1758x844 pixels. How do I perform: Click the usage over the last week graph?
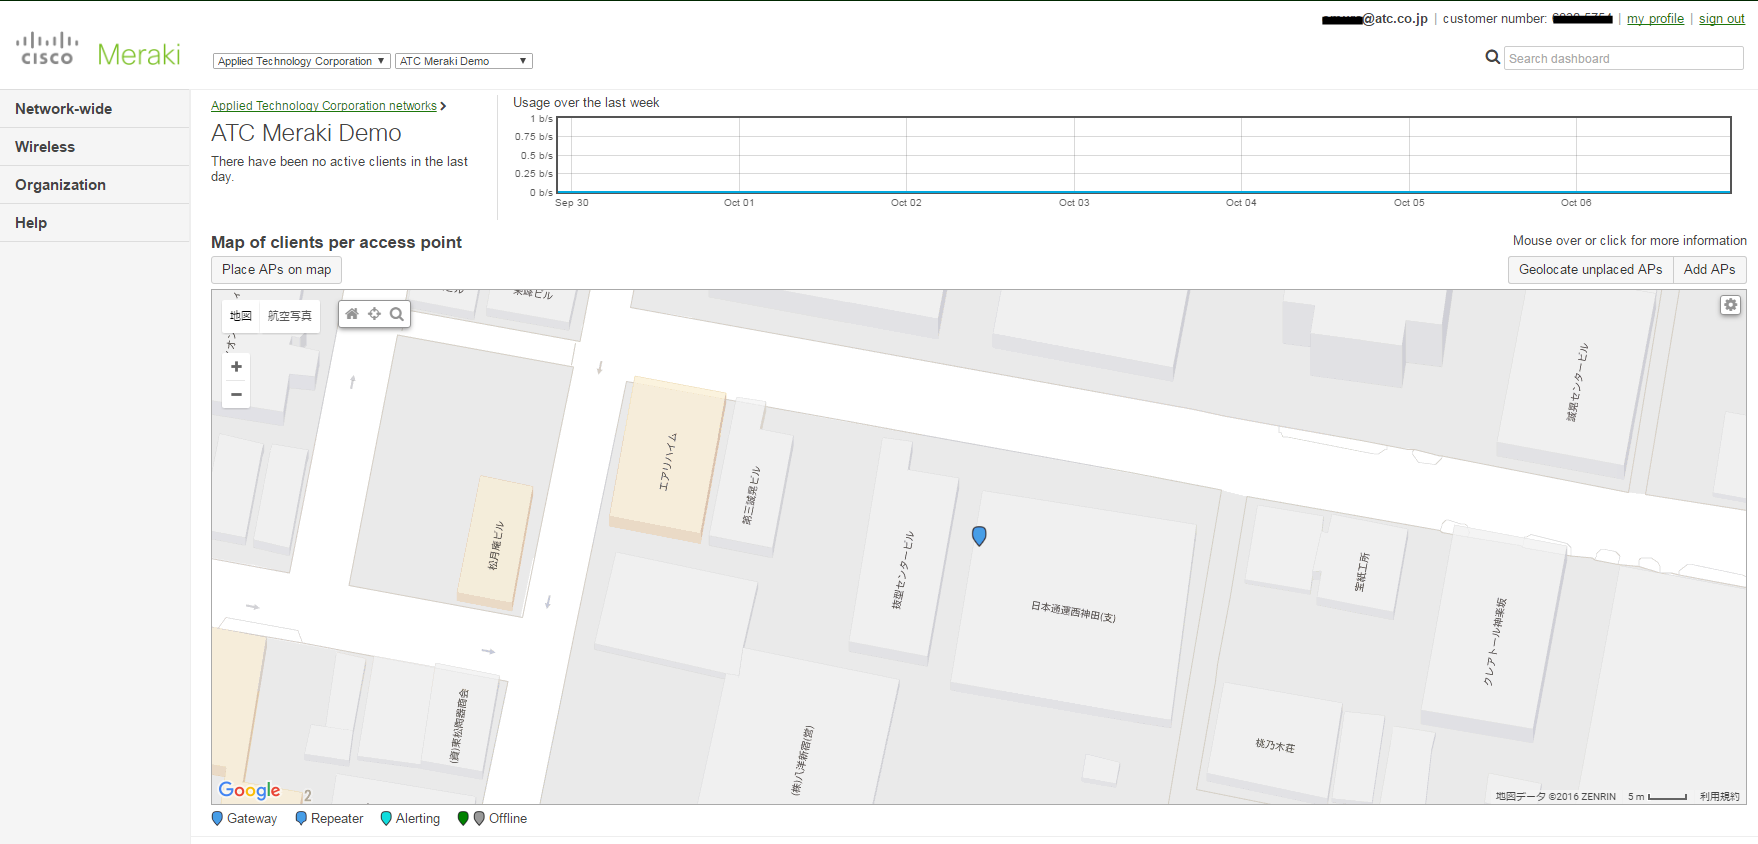coord(1143,155)
